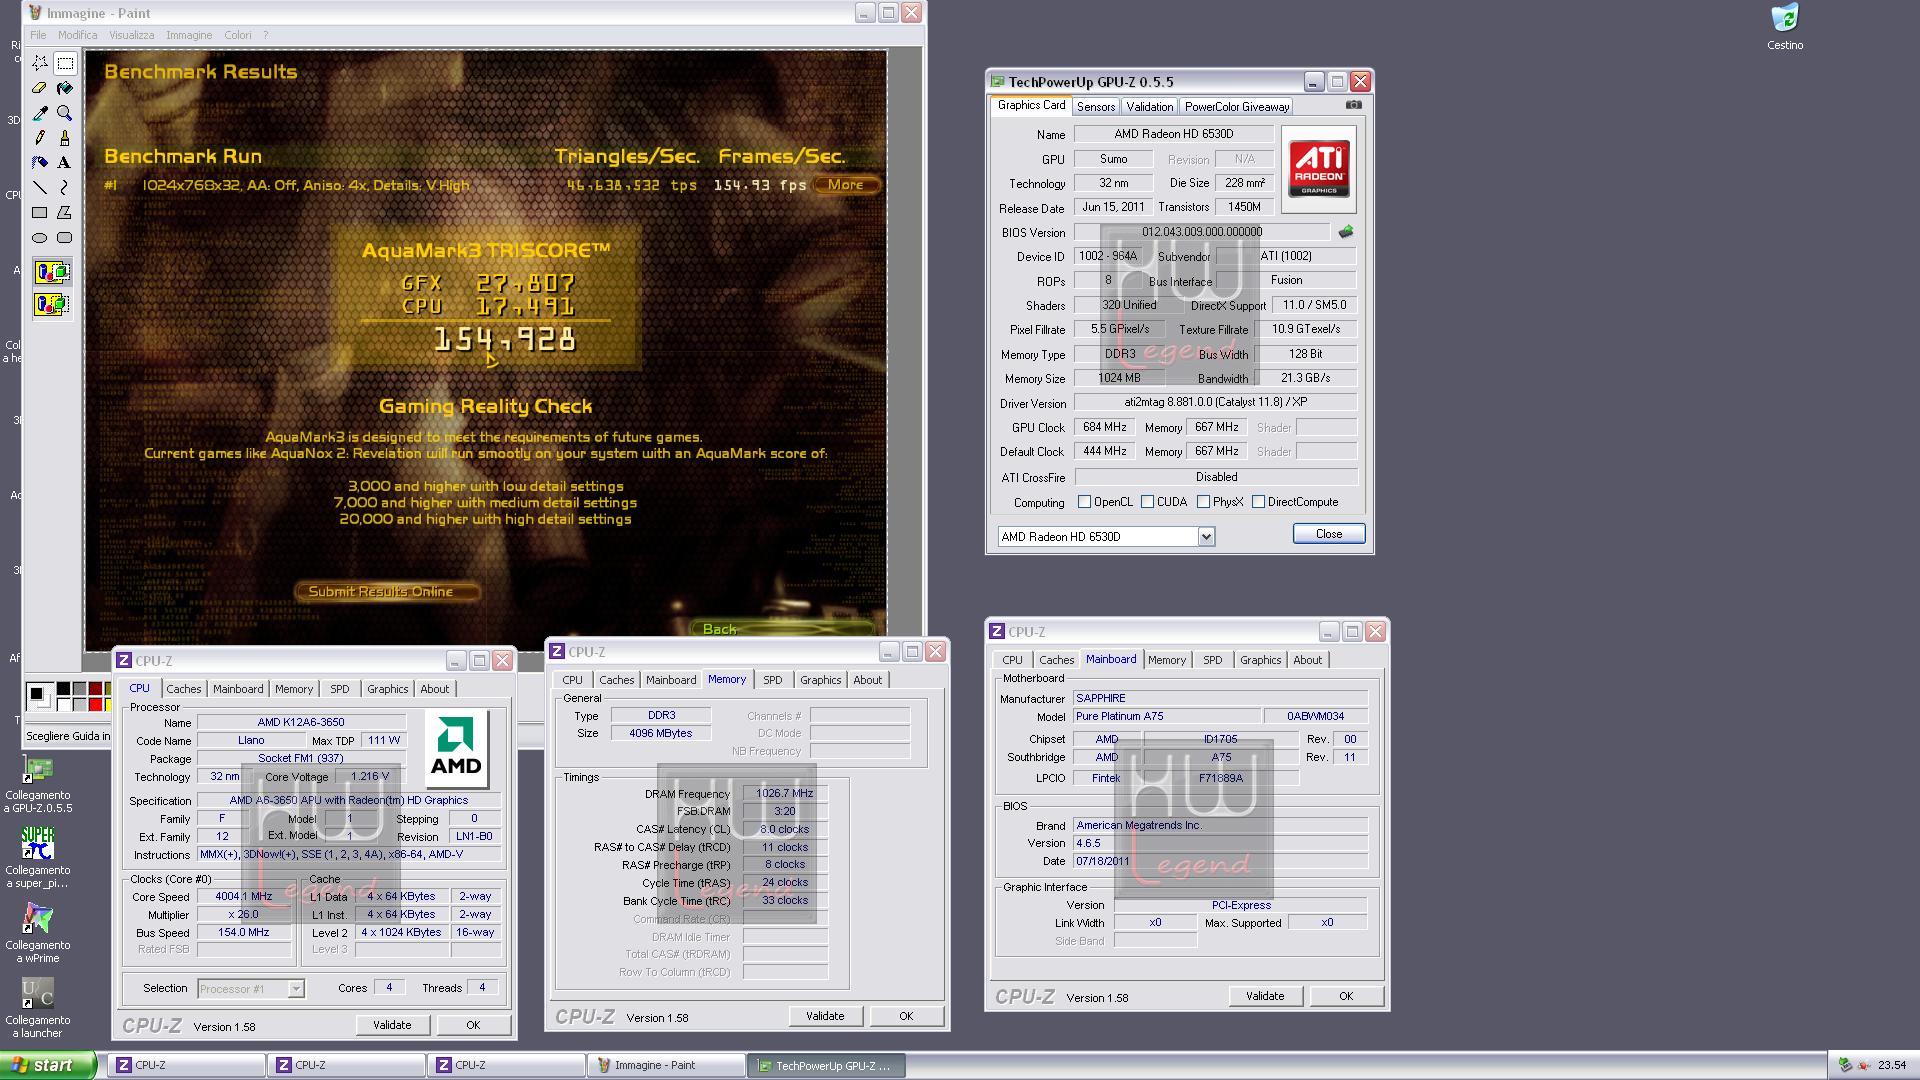Pick the black color swatch in Paint palette
This screenshot has width=1920, height=1080.
point(63,688)
